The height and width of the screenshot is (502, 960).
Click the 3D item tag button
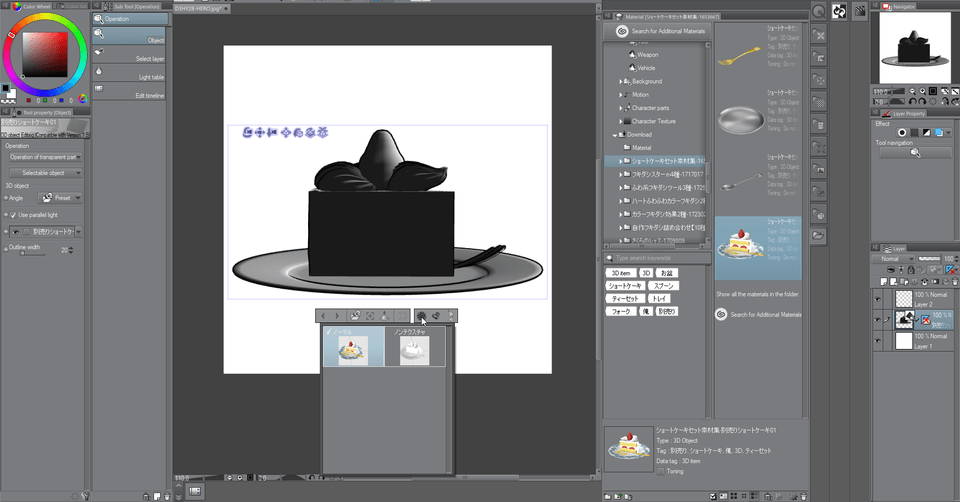tap(620, 273)
